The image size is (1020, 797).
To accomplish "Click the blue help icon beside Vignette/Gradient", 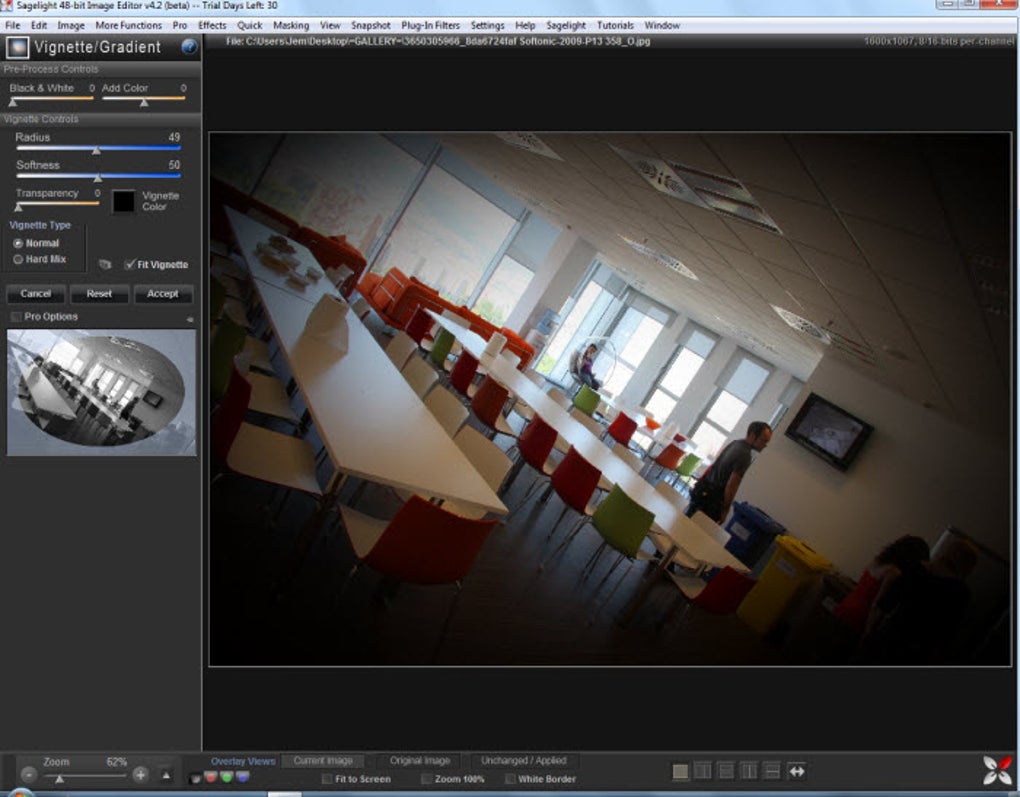I will [189, 47].
